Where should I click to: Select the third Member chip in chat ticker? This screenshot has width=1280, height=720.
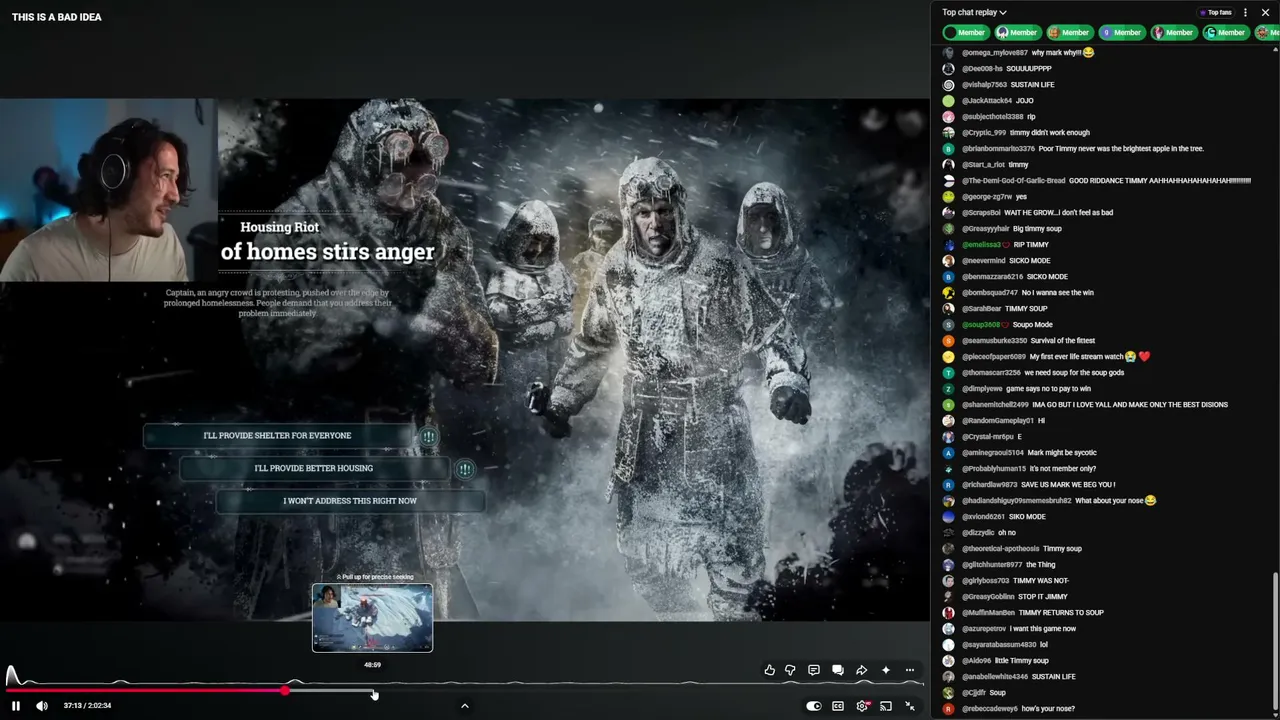point(1069,32)
